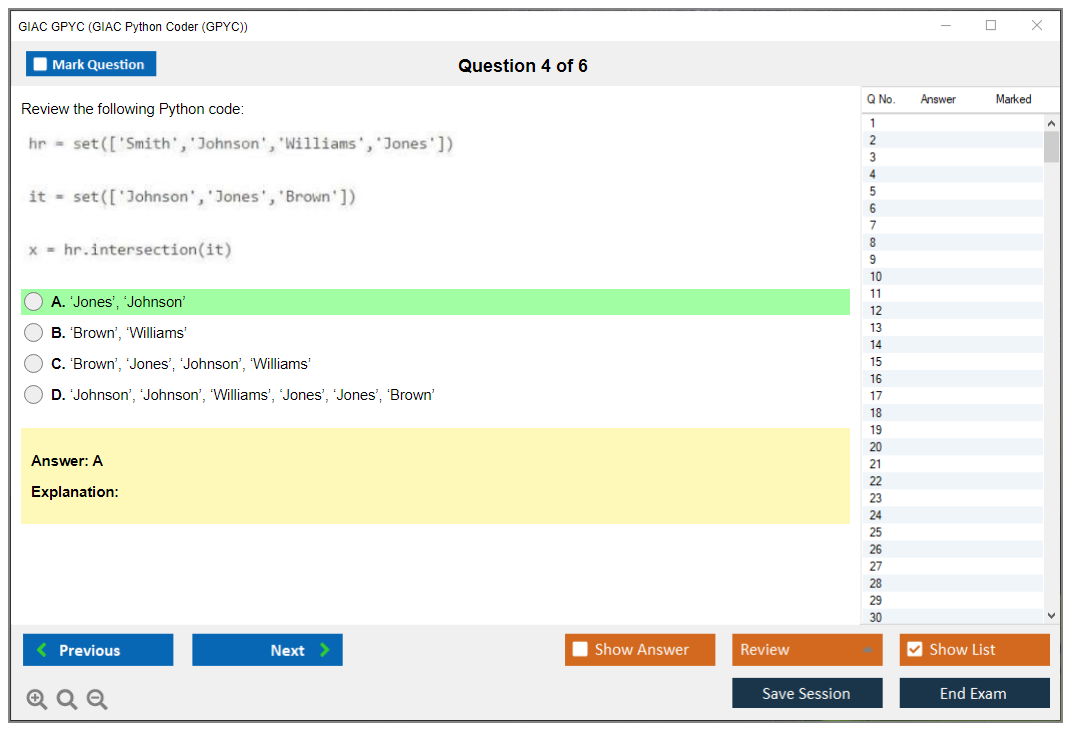Pick answer C radio button
The height and width of the screenshot is (735, 1075).
34,364
